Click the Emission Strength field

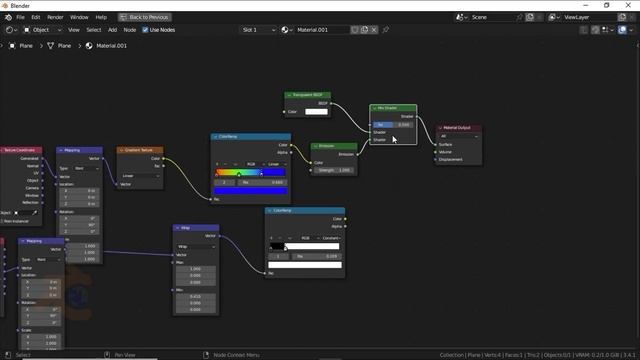coord(334,170)
